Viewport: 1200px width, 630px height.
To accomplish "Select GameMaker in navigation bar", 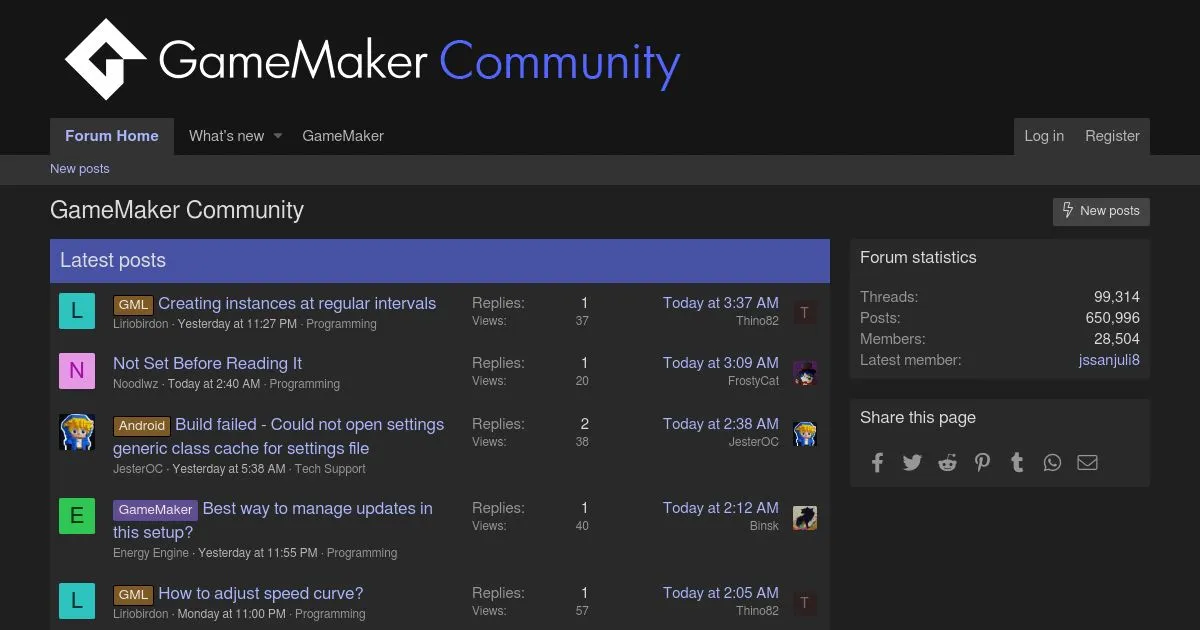I will pos(343,136).
